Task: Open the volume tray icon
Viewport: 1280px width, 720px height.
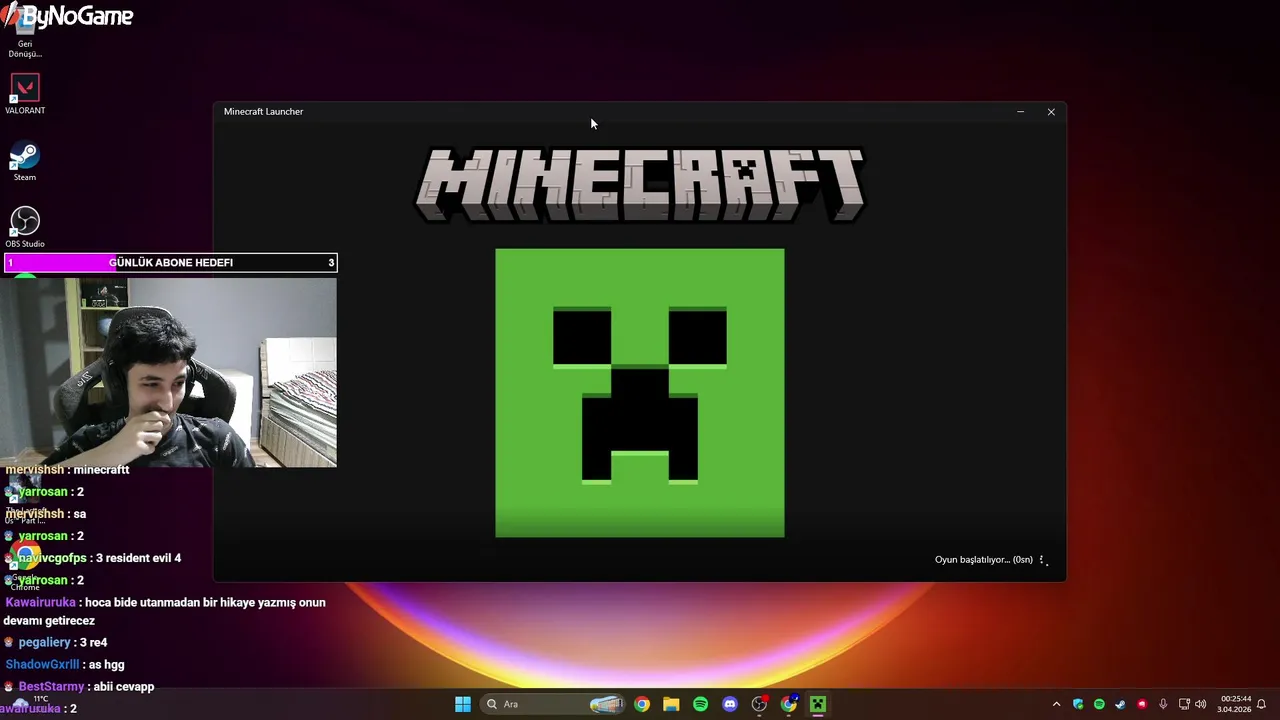Action: (x=1200, y=704)
